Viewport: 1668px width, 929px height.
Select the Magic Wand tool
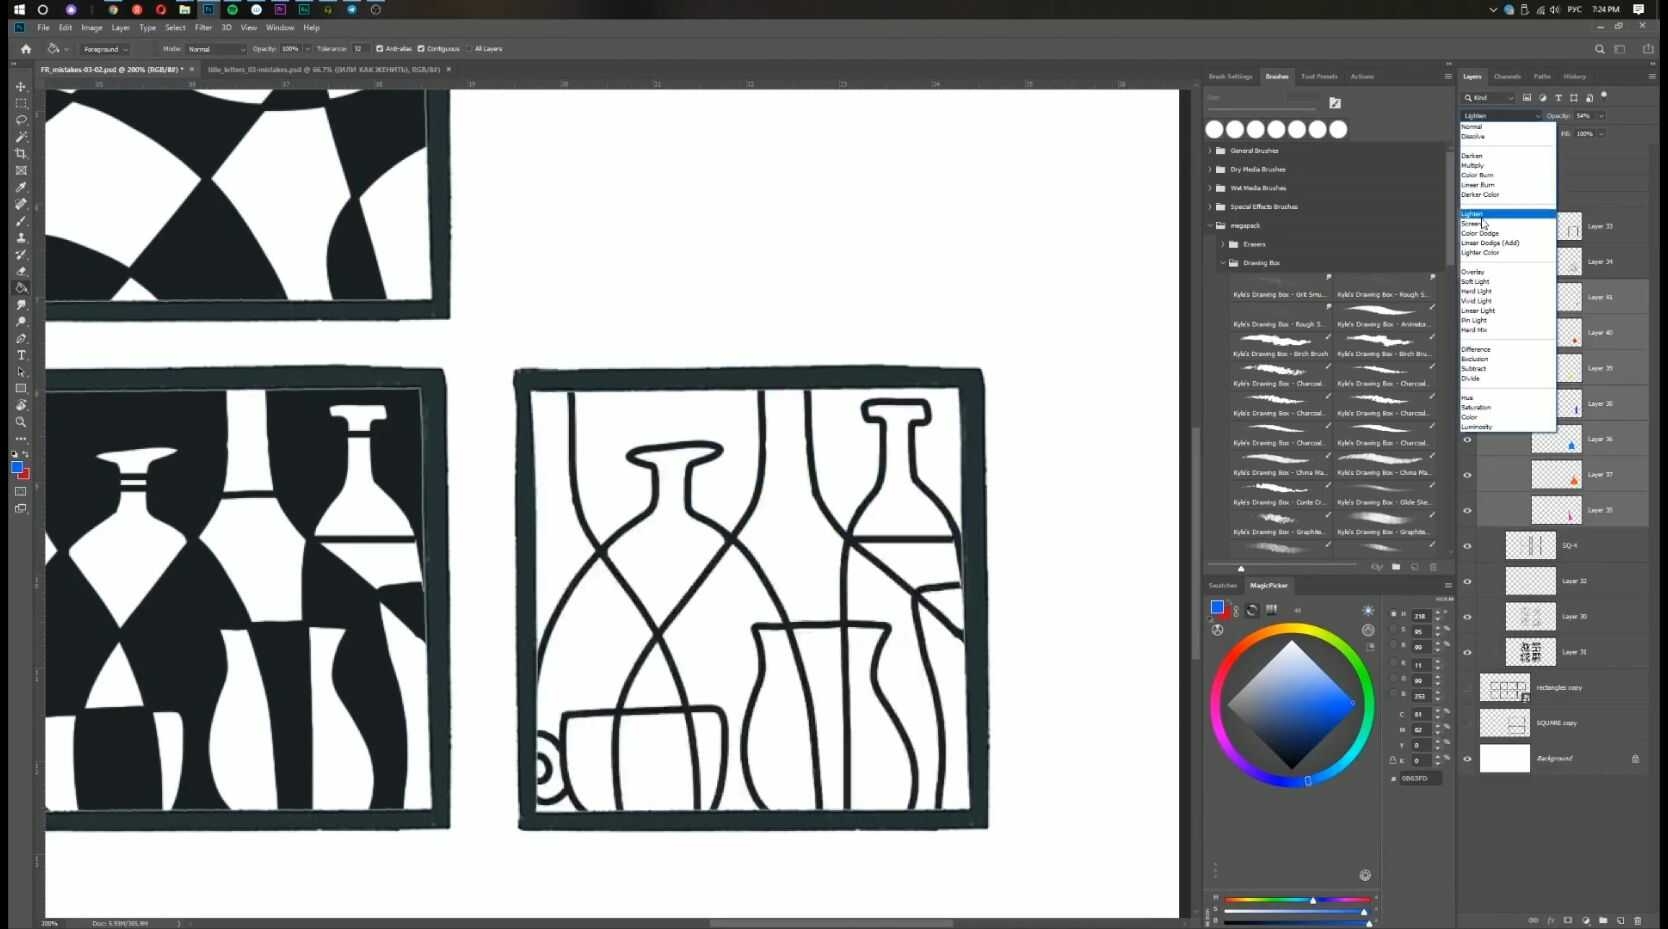click(21, 137)
